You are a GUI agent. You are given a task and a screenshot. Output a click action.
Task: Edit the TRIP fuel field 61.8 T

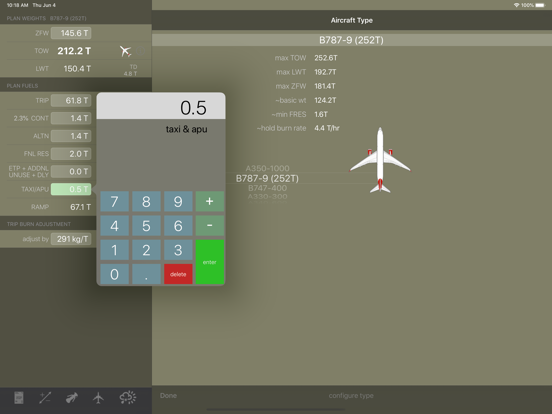pos(71,101)
